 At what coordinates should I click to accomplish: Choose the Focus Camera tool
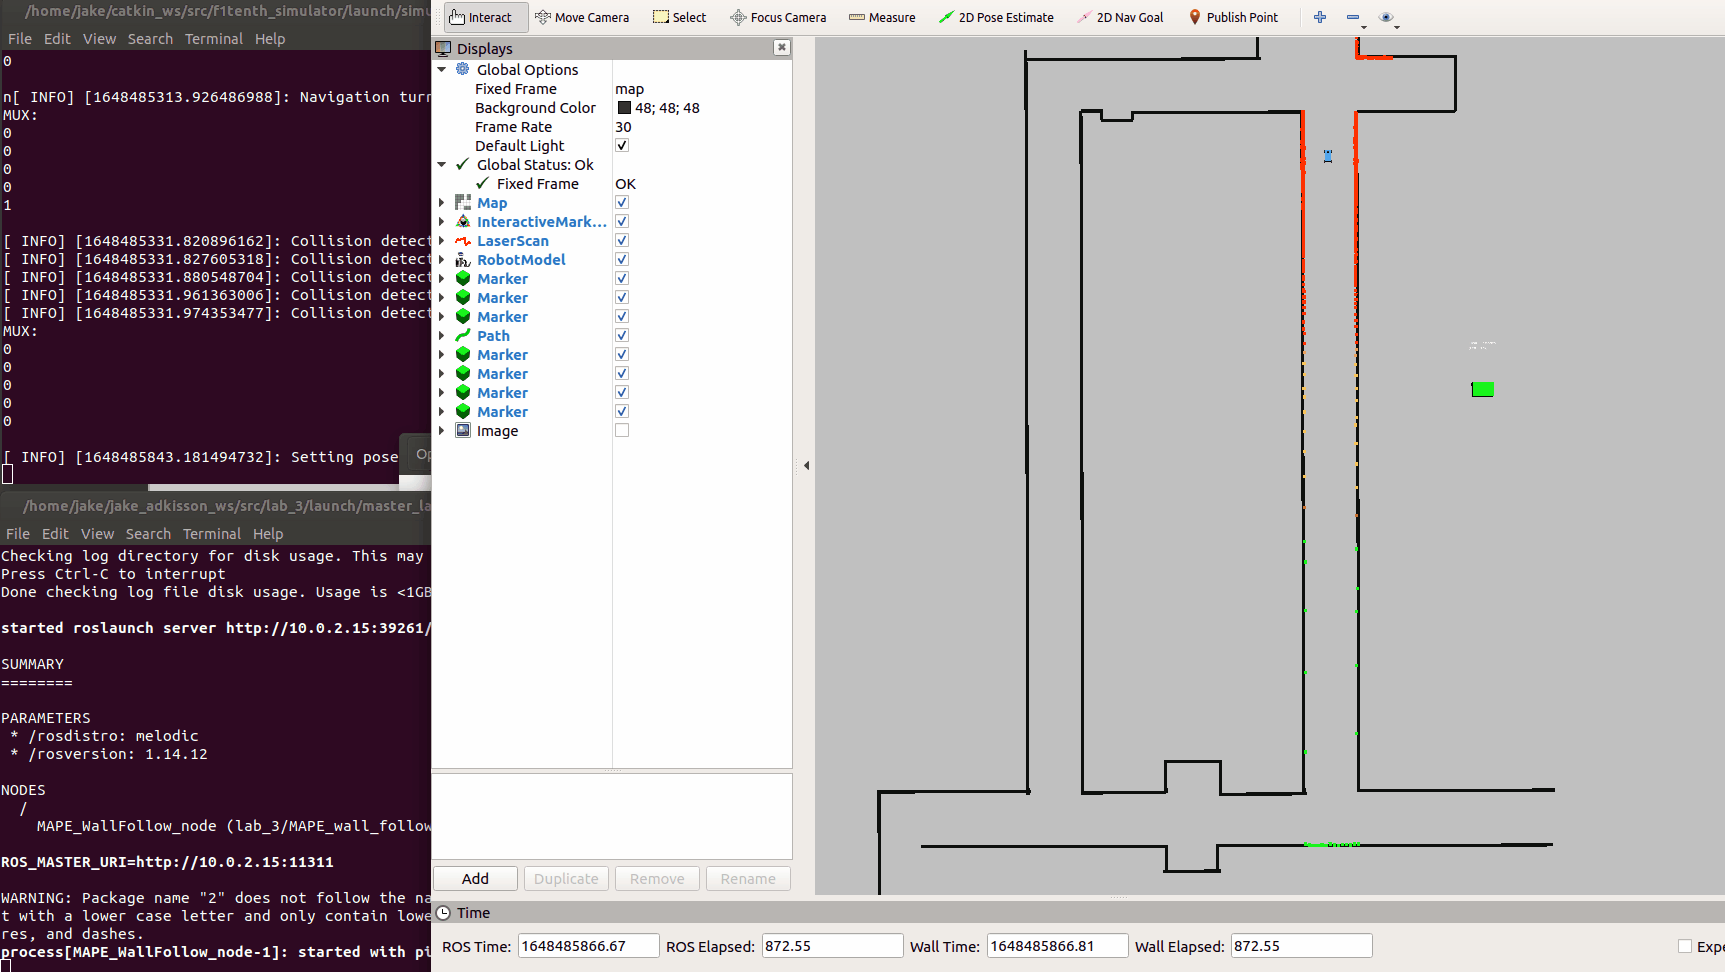click(x=778, y=17)
